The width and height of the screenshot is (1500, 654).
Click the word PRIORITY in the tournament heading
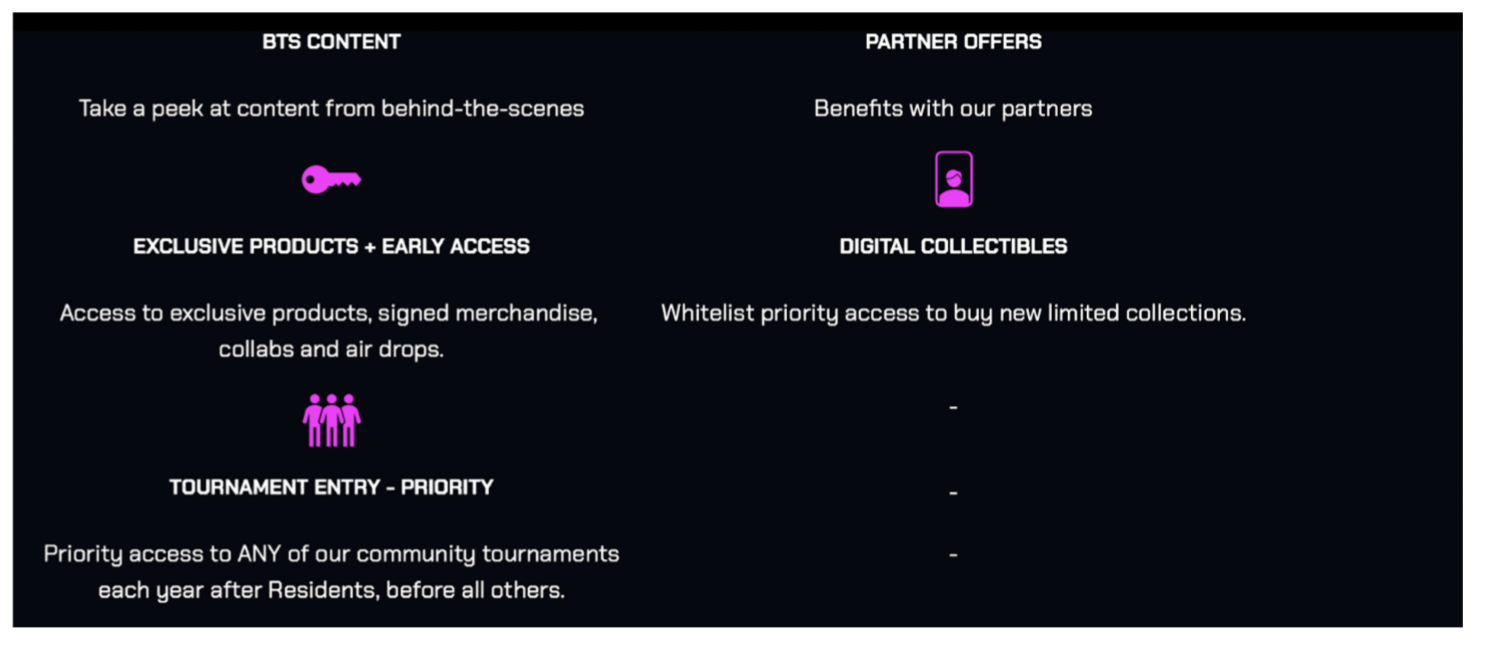[447, 487]
